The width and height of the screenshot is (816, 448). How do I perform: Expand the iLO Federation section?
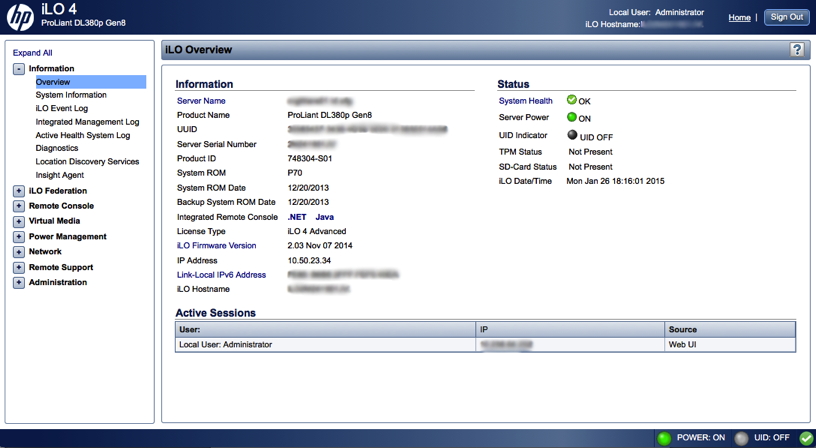(19, 191)
